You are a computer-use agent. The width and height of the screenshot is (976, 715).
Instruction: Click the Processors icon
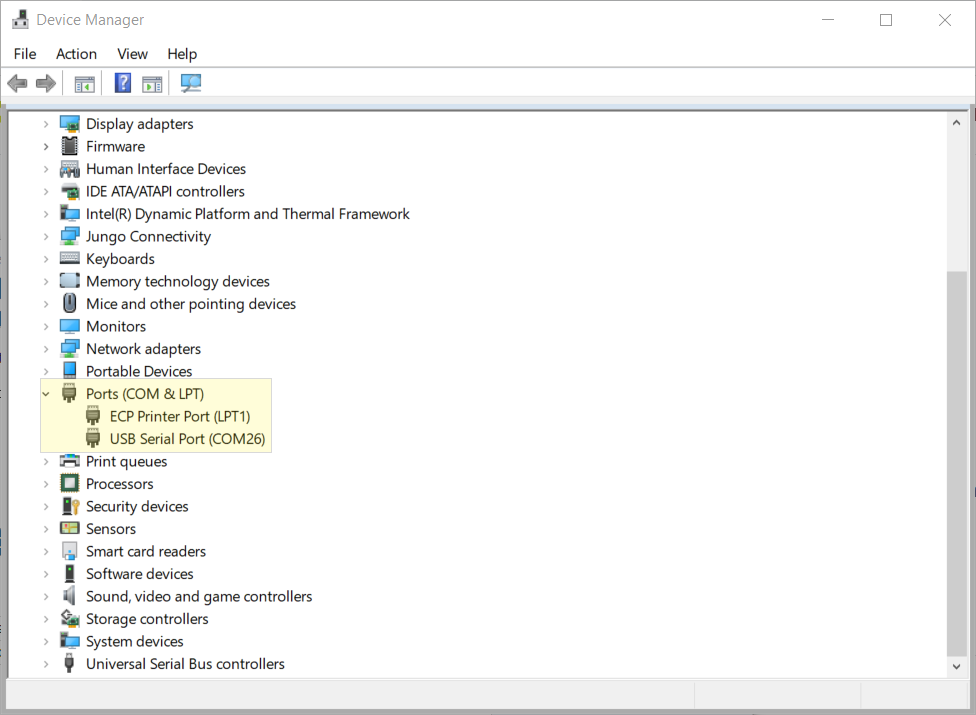(70, 484)
